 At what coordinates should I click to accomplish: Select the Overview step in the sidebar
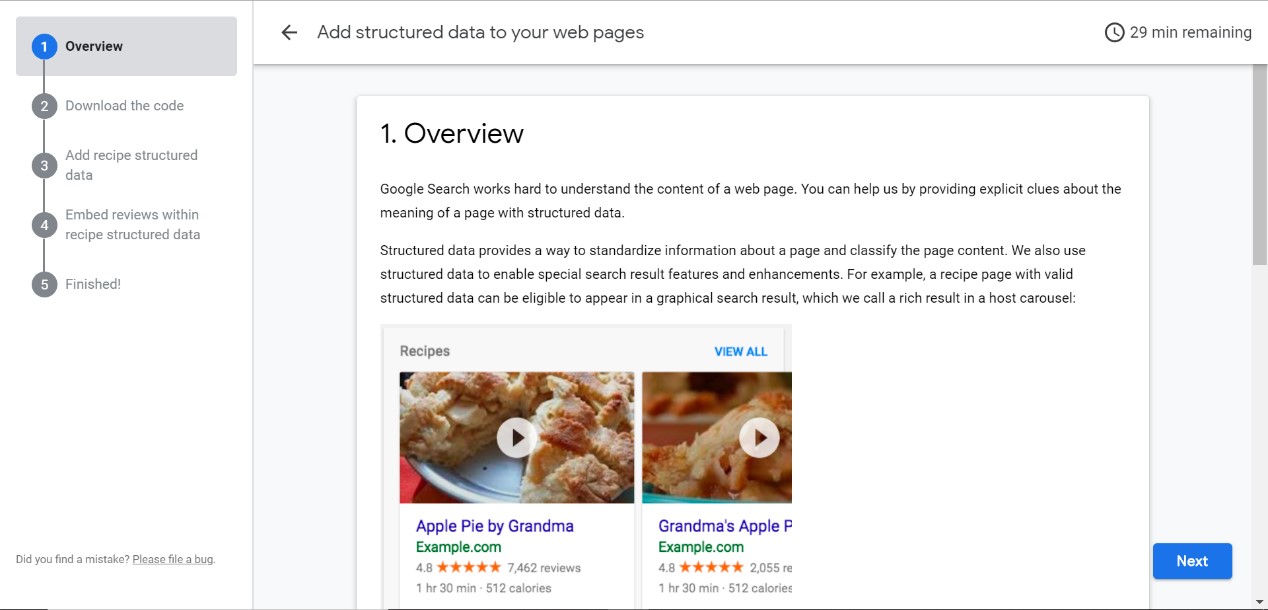(94, 46)
